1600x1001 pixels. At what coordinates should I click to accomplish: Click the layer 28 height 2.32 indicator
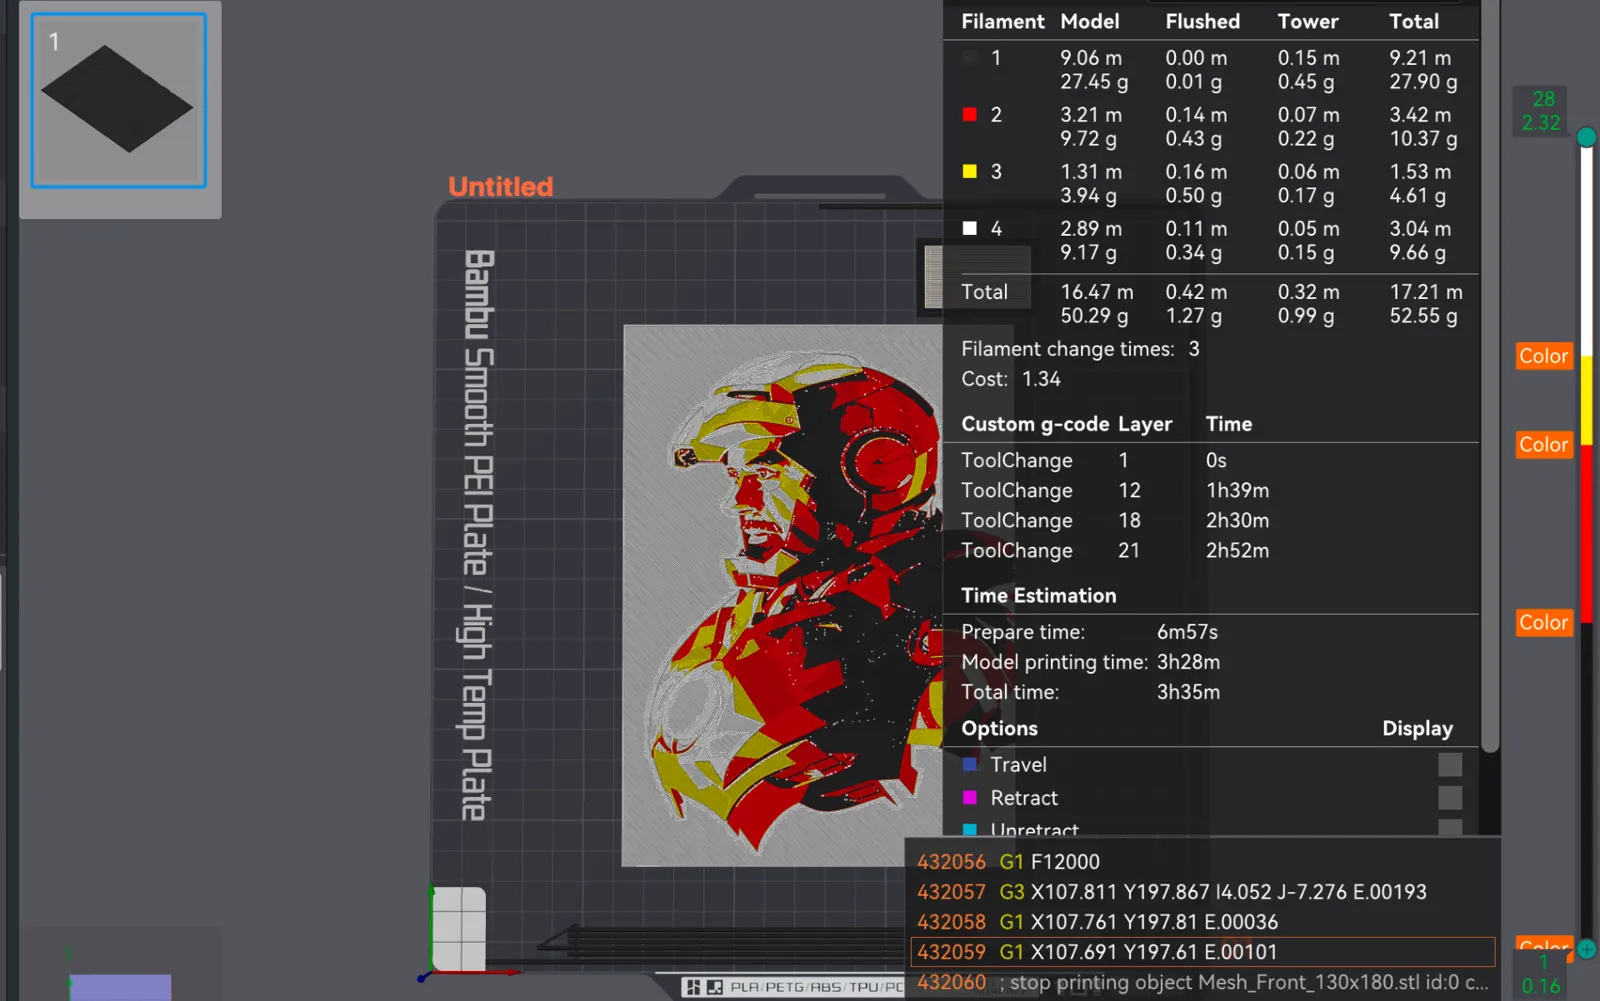click(x=1541, y=111)
